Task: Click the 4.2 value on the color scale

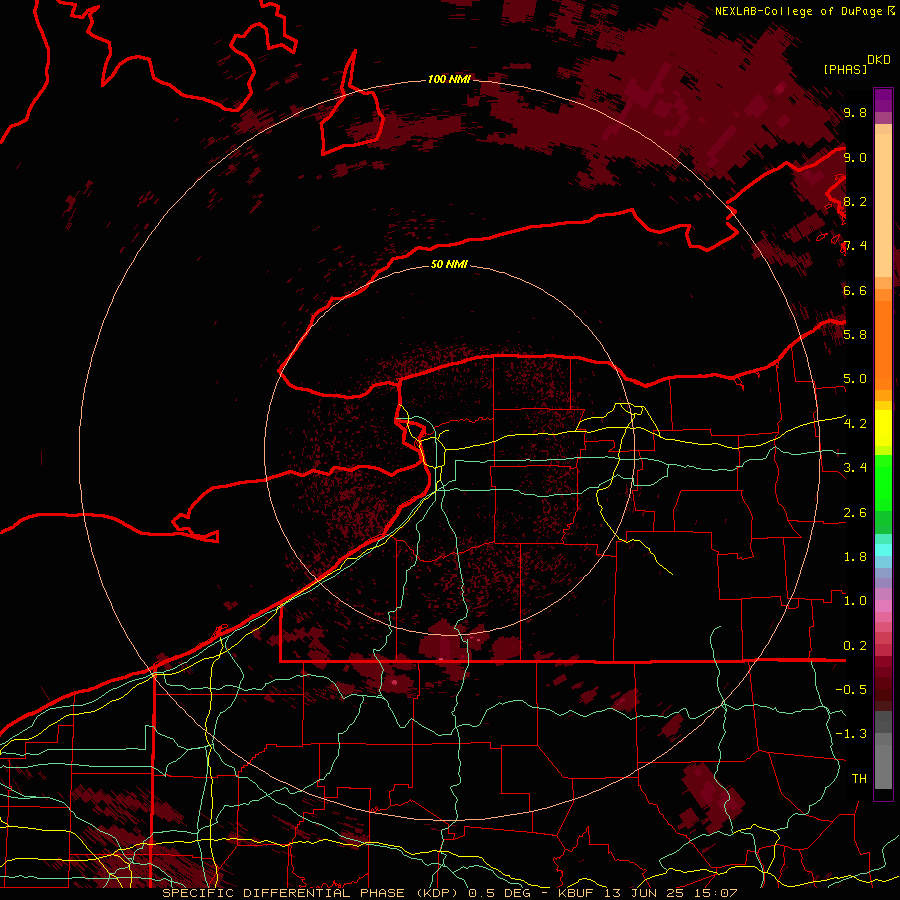Action: point(855,424)
